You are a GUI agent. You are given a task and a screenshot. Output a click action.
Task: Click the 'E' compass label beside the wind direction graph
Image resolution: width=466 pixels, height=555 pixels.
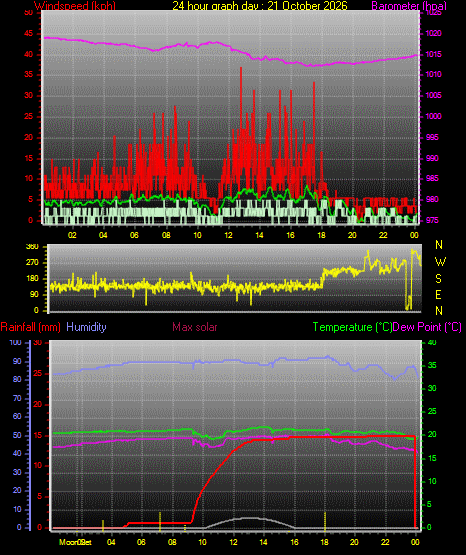coord(438,294)
